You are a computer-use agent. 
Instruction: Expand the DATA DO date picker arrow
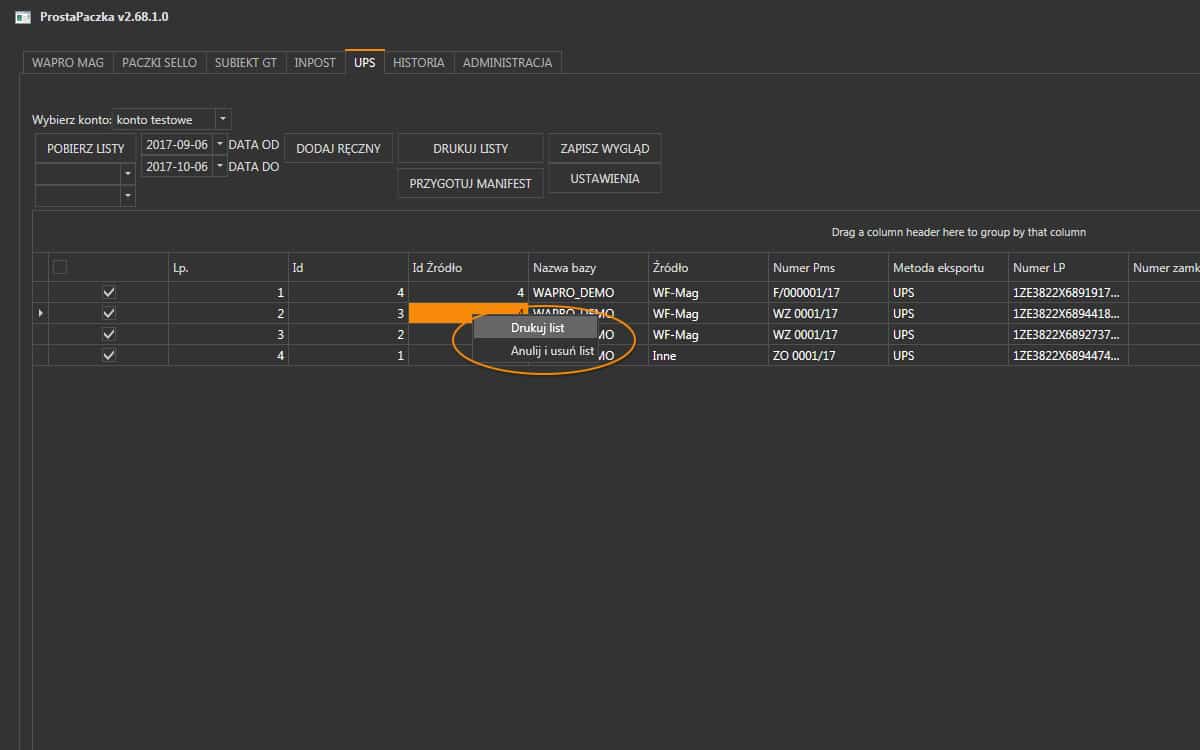[220, 167]
